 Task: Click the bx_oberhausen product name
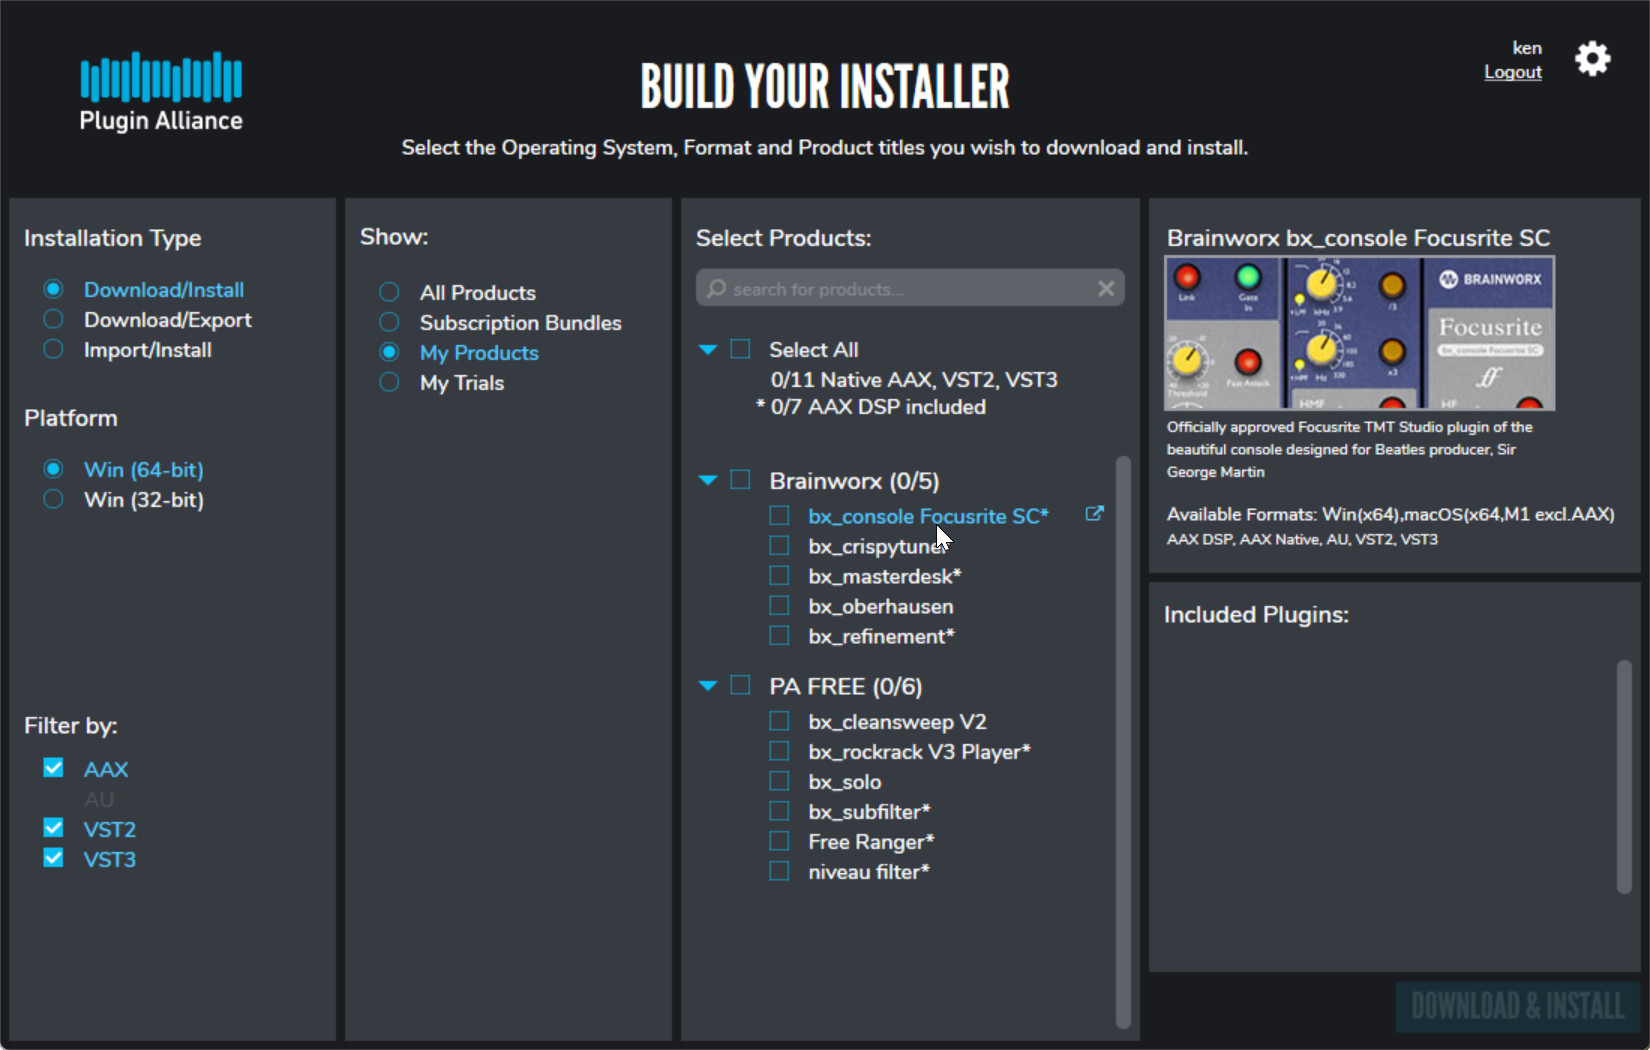pyautogui.click(x=881, y=606)
